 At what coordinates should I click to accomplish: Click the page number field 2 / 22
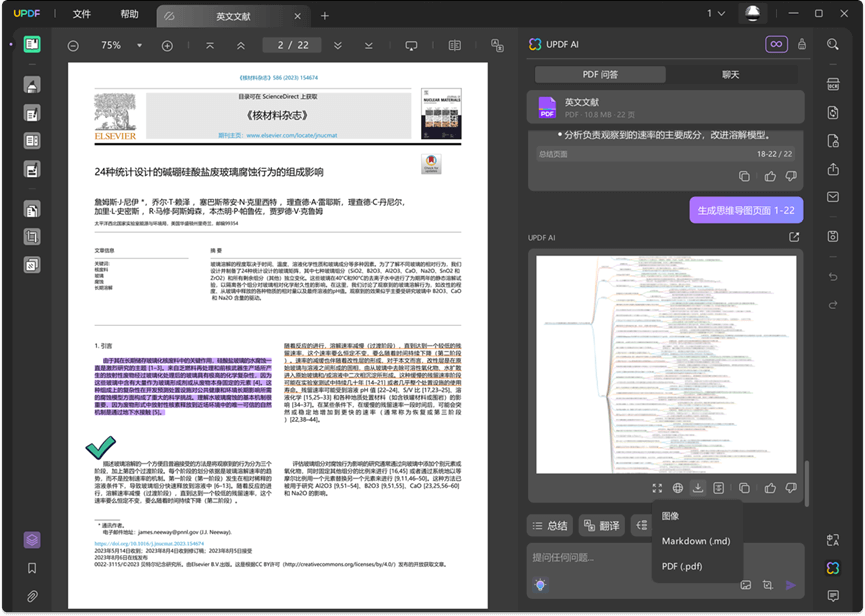tap(292, 45)
